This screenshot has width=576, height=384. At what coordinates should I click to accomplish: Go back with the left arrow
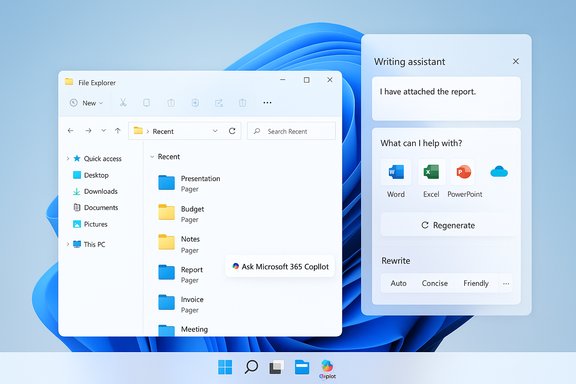(71, 131)
